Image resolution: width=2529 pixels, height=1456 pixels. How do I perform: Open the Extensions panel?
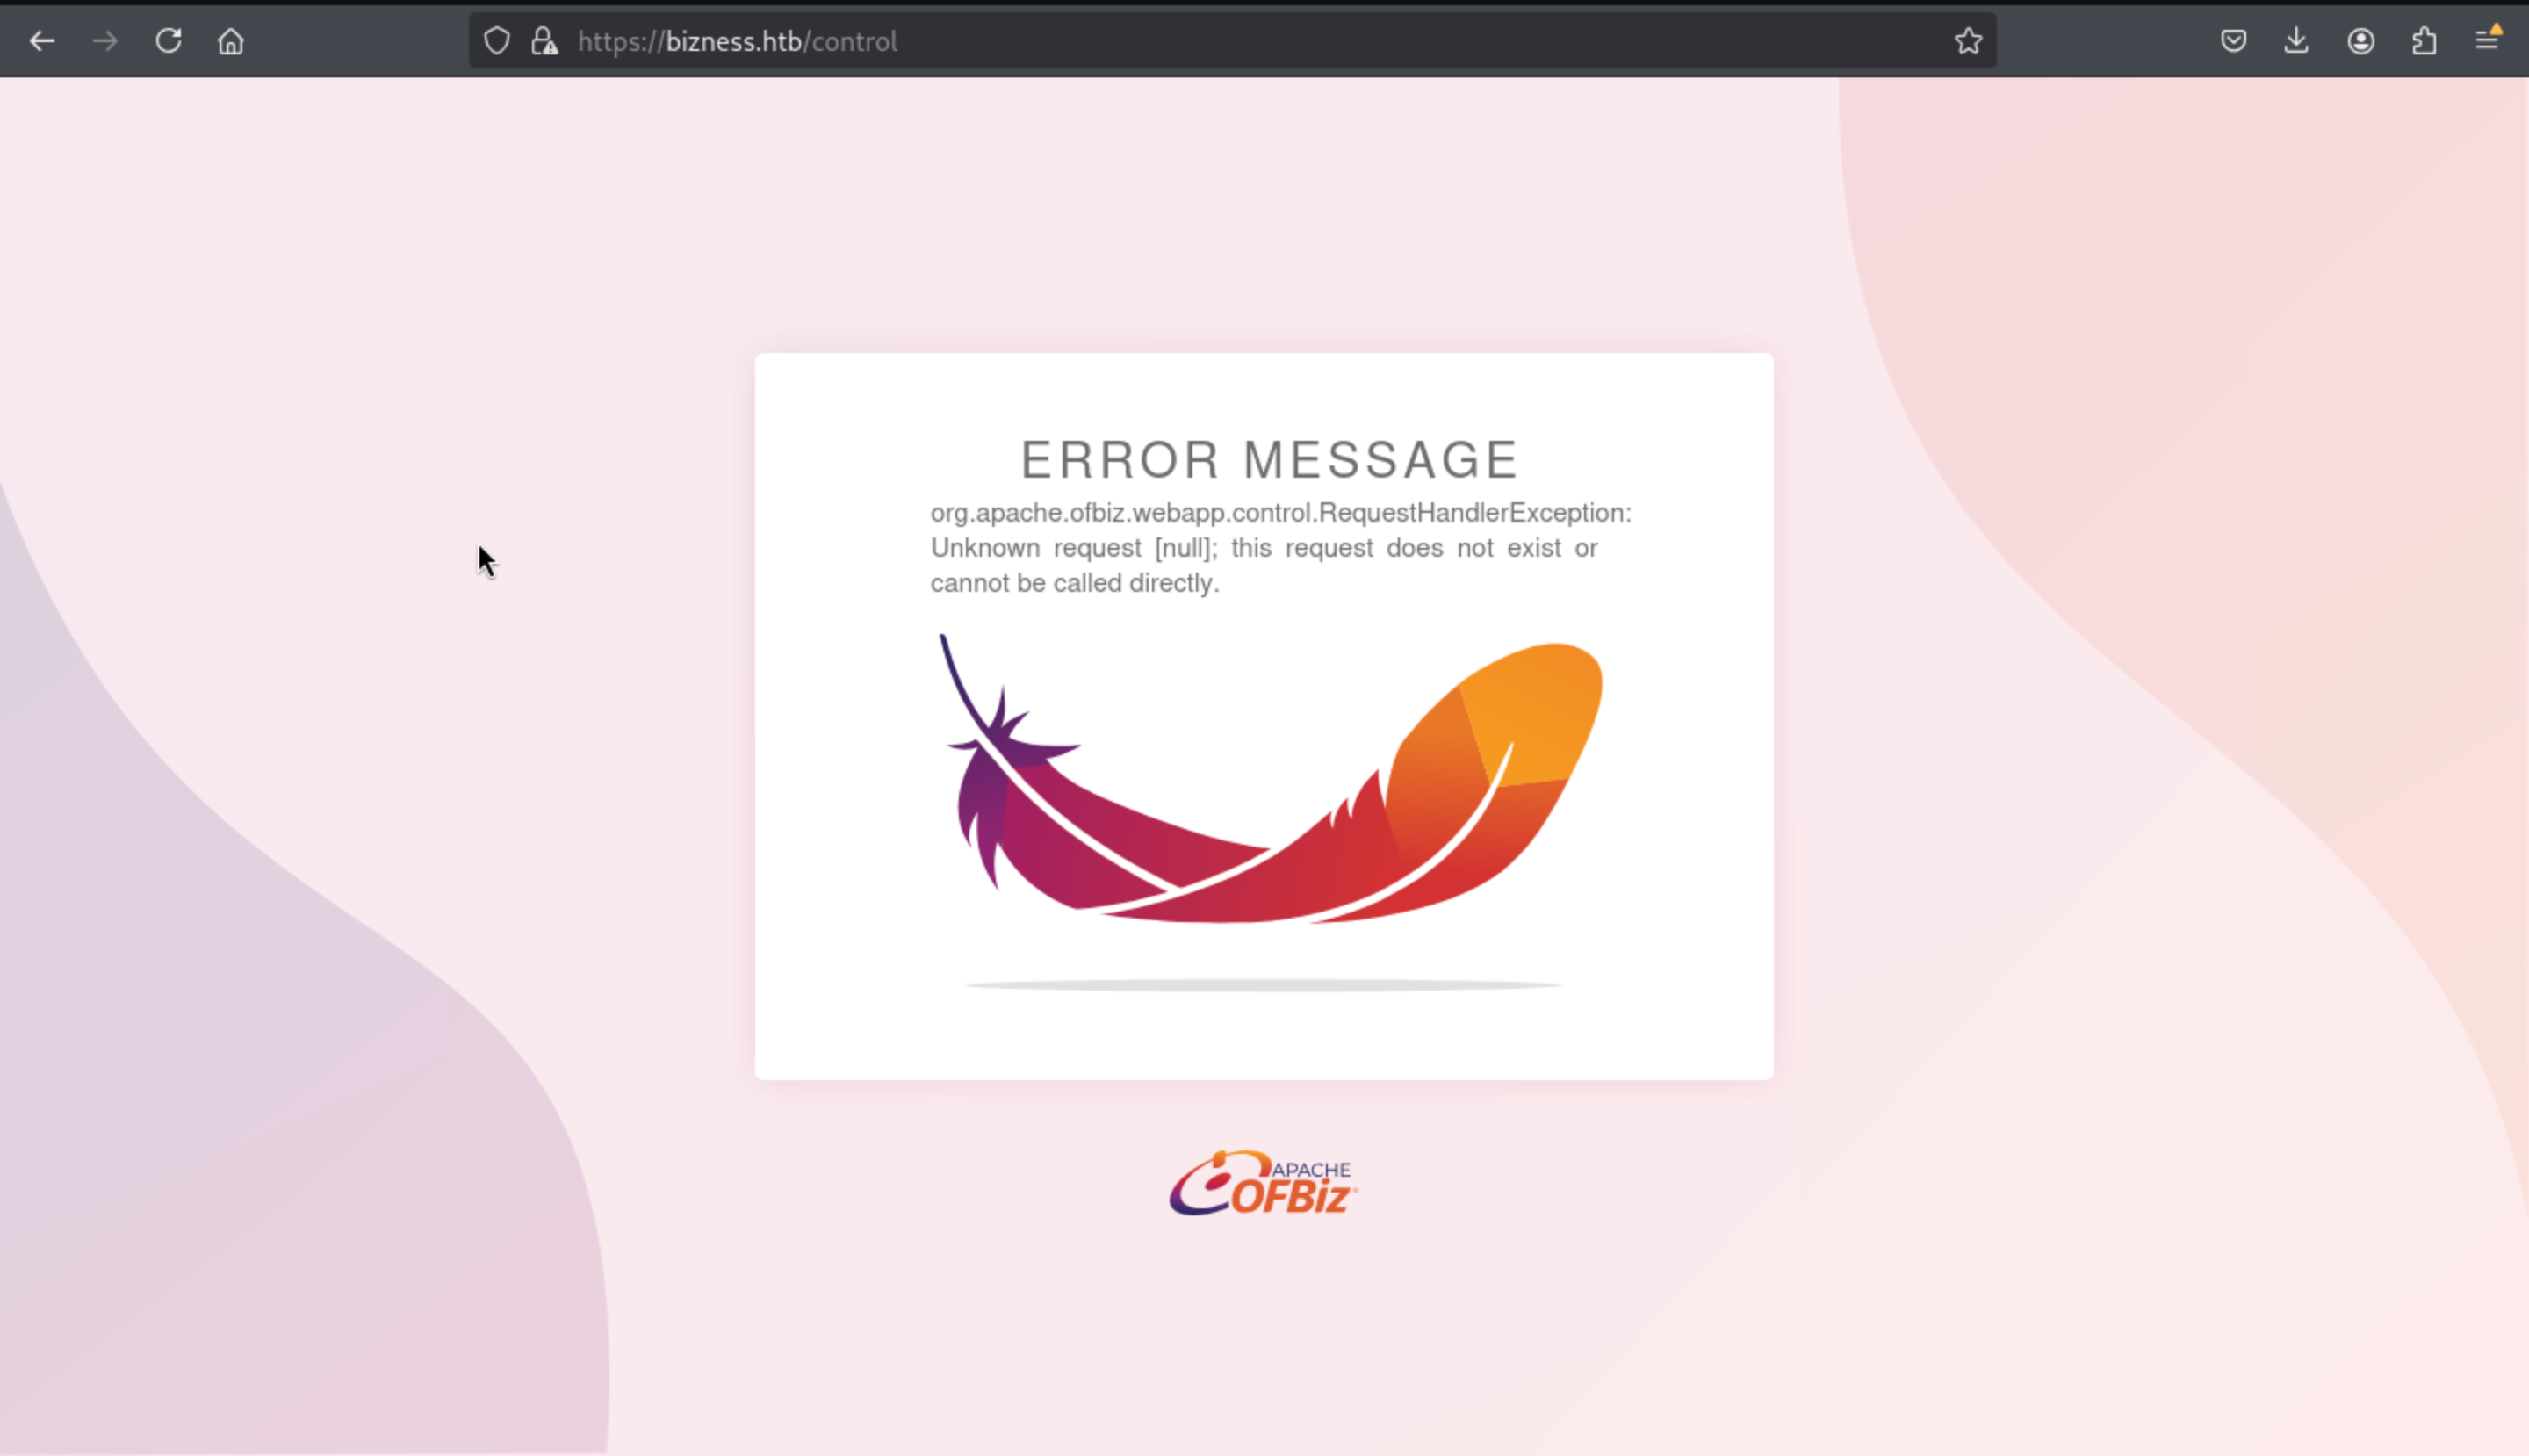(2424, 41)
